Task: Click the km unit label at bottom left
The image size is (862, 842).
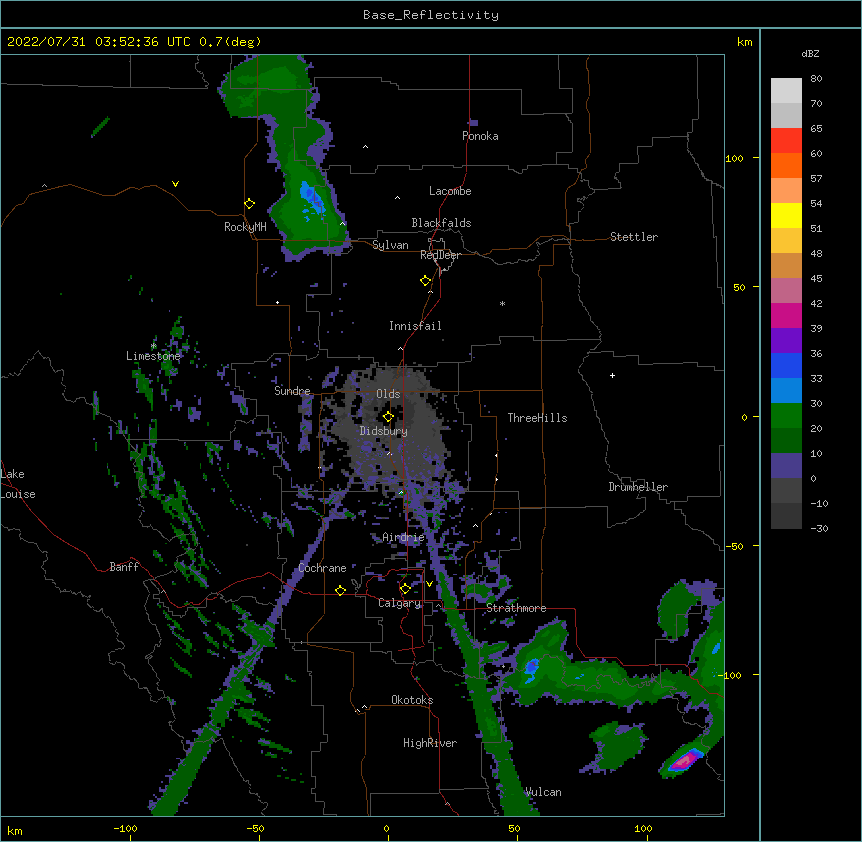Action: pos(15,830)
